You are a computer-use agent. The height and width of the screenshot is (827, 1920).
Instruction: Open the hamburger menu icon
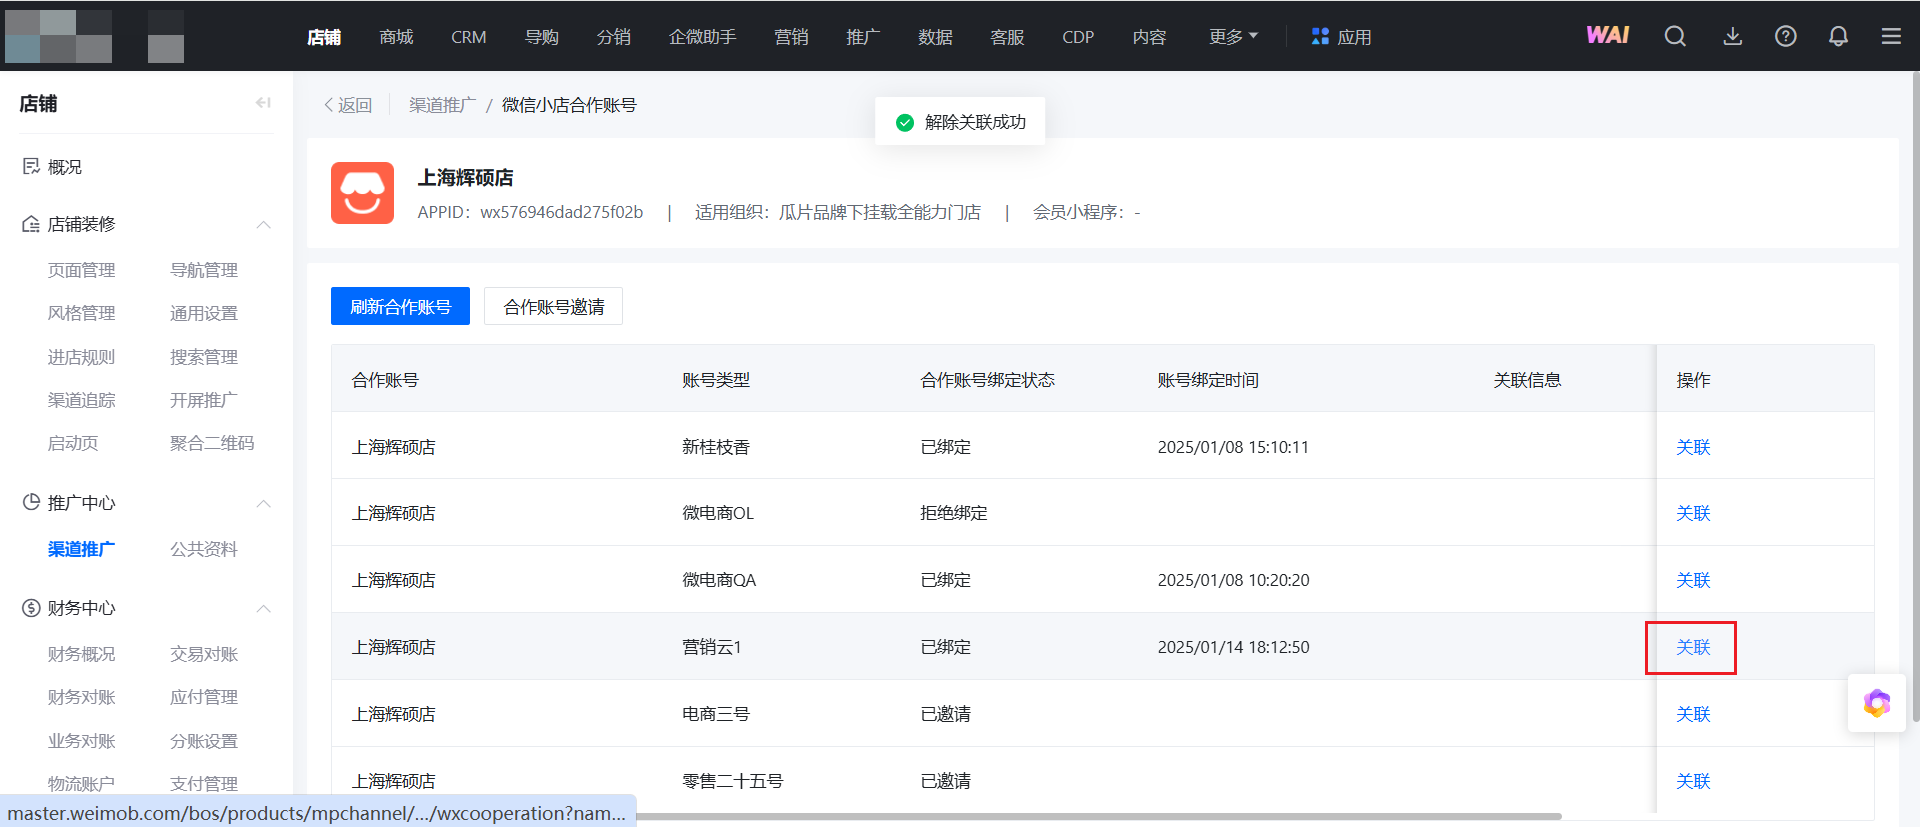1891,37
